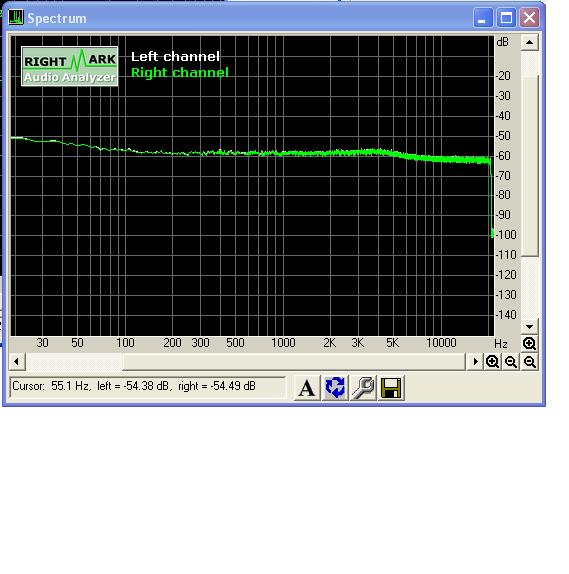Click the RightMark Audio Analyzer logo
Image resolution: width=569 pixels, height=574 pixels.
pos(70,66)
